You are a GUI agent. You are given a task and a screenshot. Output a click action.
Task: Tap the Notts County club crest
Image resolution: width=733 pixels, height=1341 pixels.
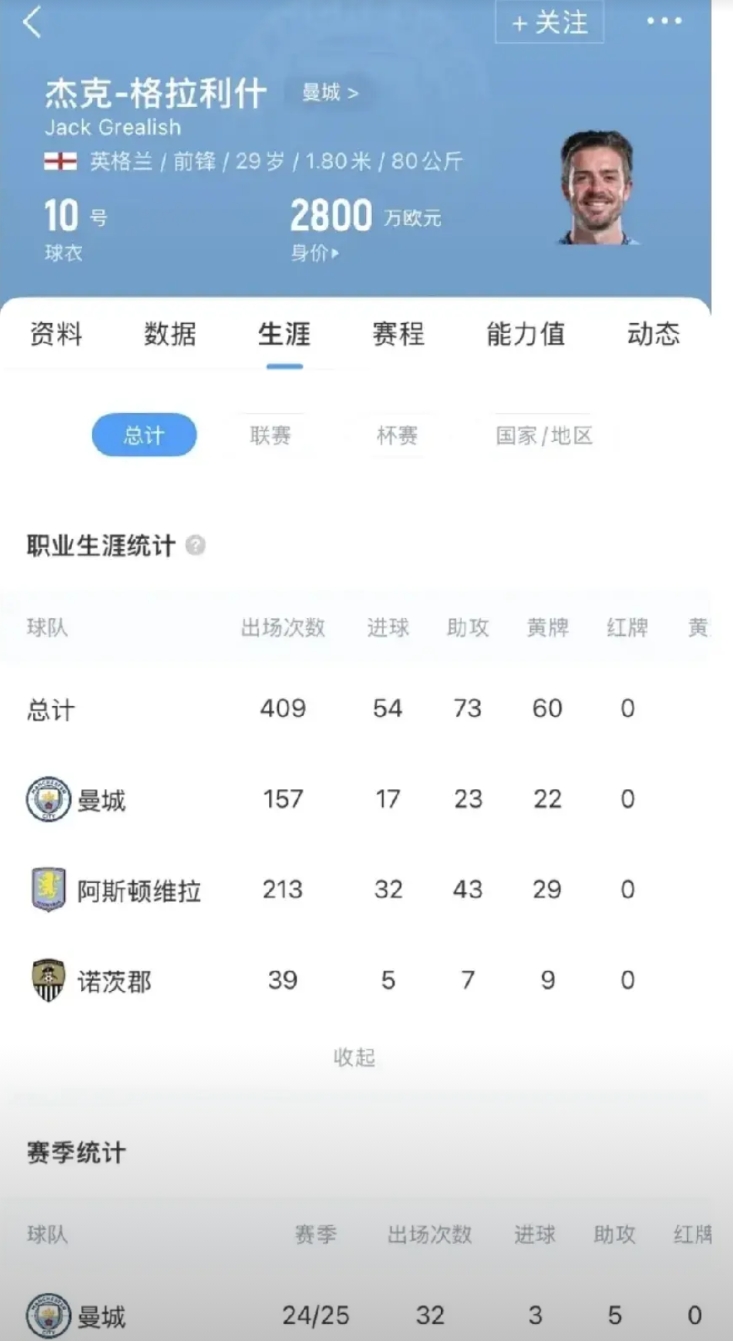pos(48,980)
